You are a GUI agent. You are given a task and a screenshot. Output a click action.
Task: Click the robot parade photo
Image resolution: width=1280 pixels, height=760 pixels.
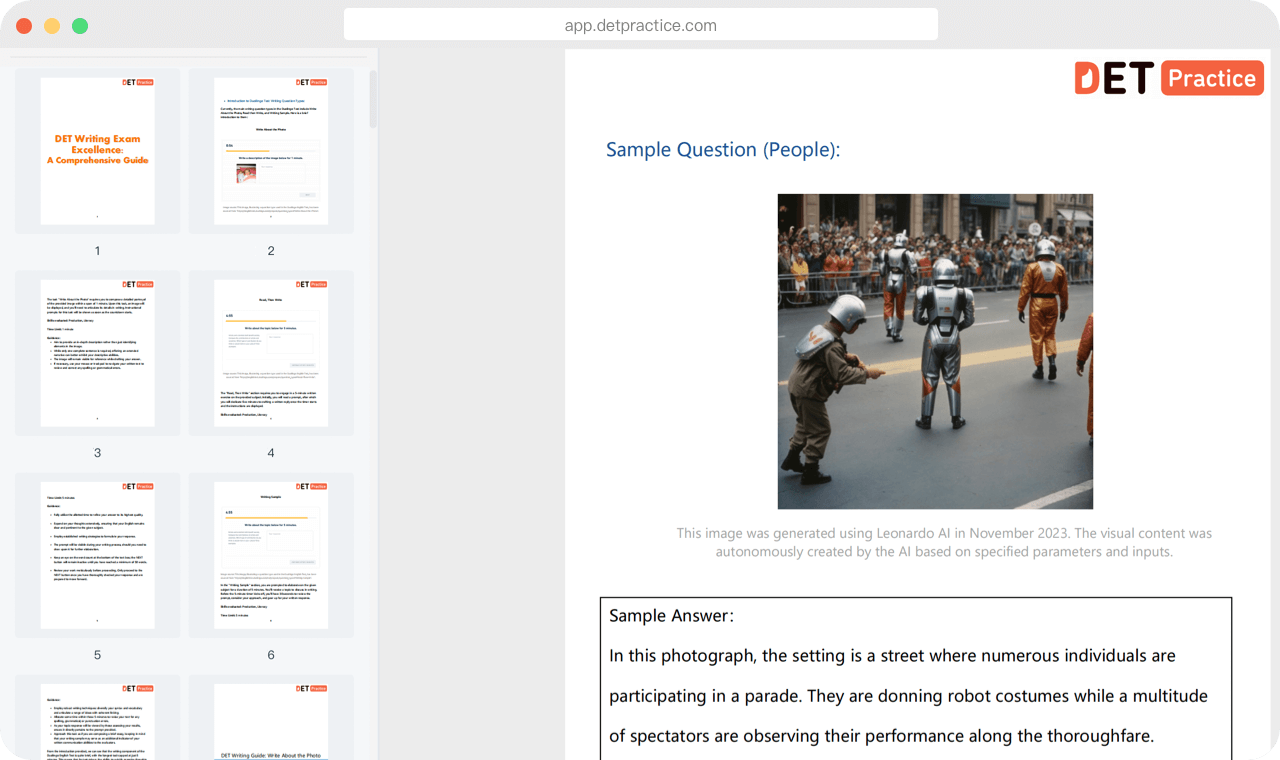point(935,351)
